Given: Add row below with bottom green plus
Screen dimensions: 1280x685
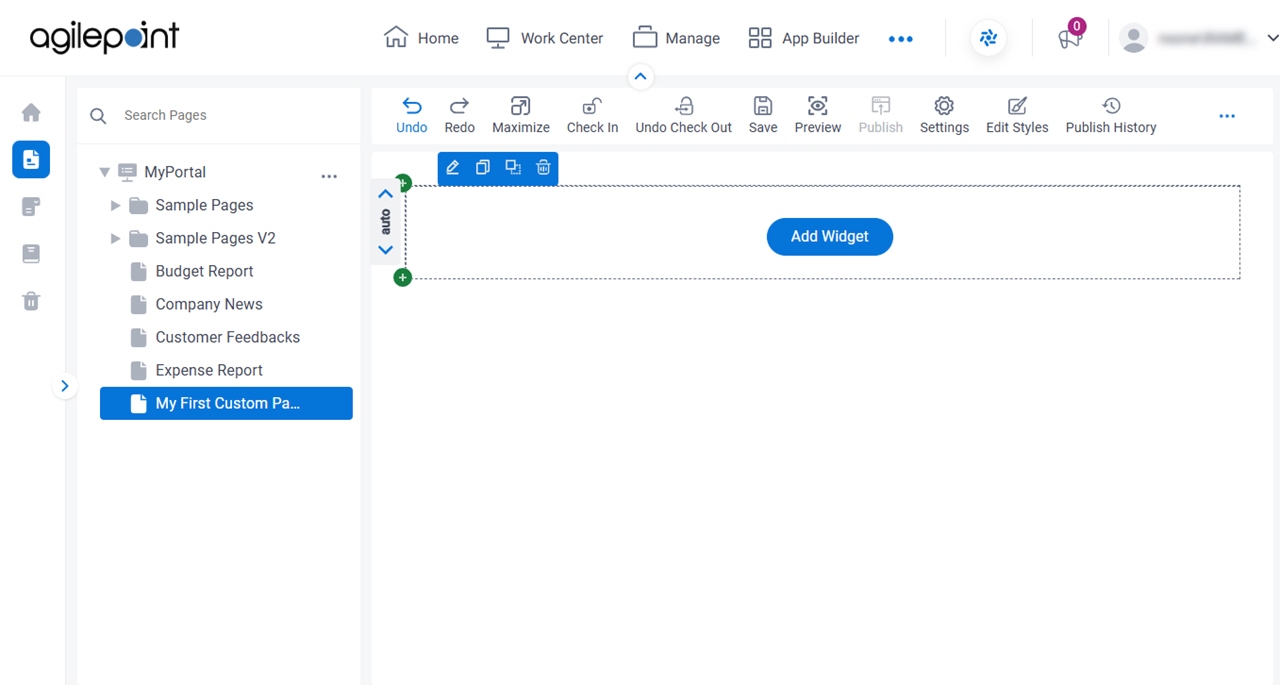Looking at the screenshot, I should [x=403, y=277].
